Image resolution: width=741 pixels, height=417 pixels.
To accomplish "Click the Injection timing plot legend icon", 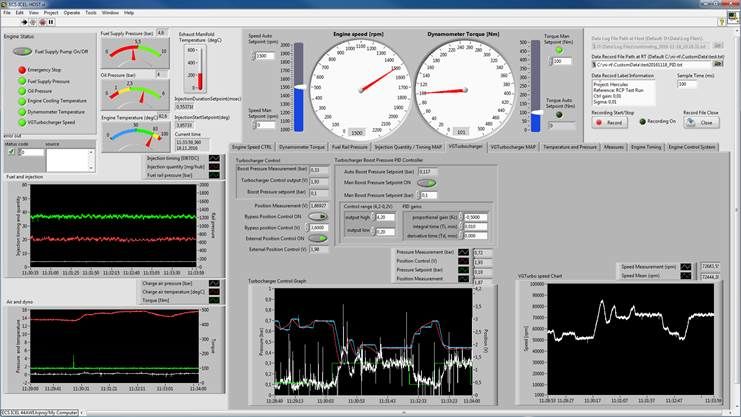I will click(x=214, y=158).
